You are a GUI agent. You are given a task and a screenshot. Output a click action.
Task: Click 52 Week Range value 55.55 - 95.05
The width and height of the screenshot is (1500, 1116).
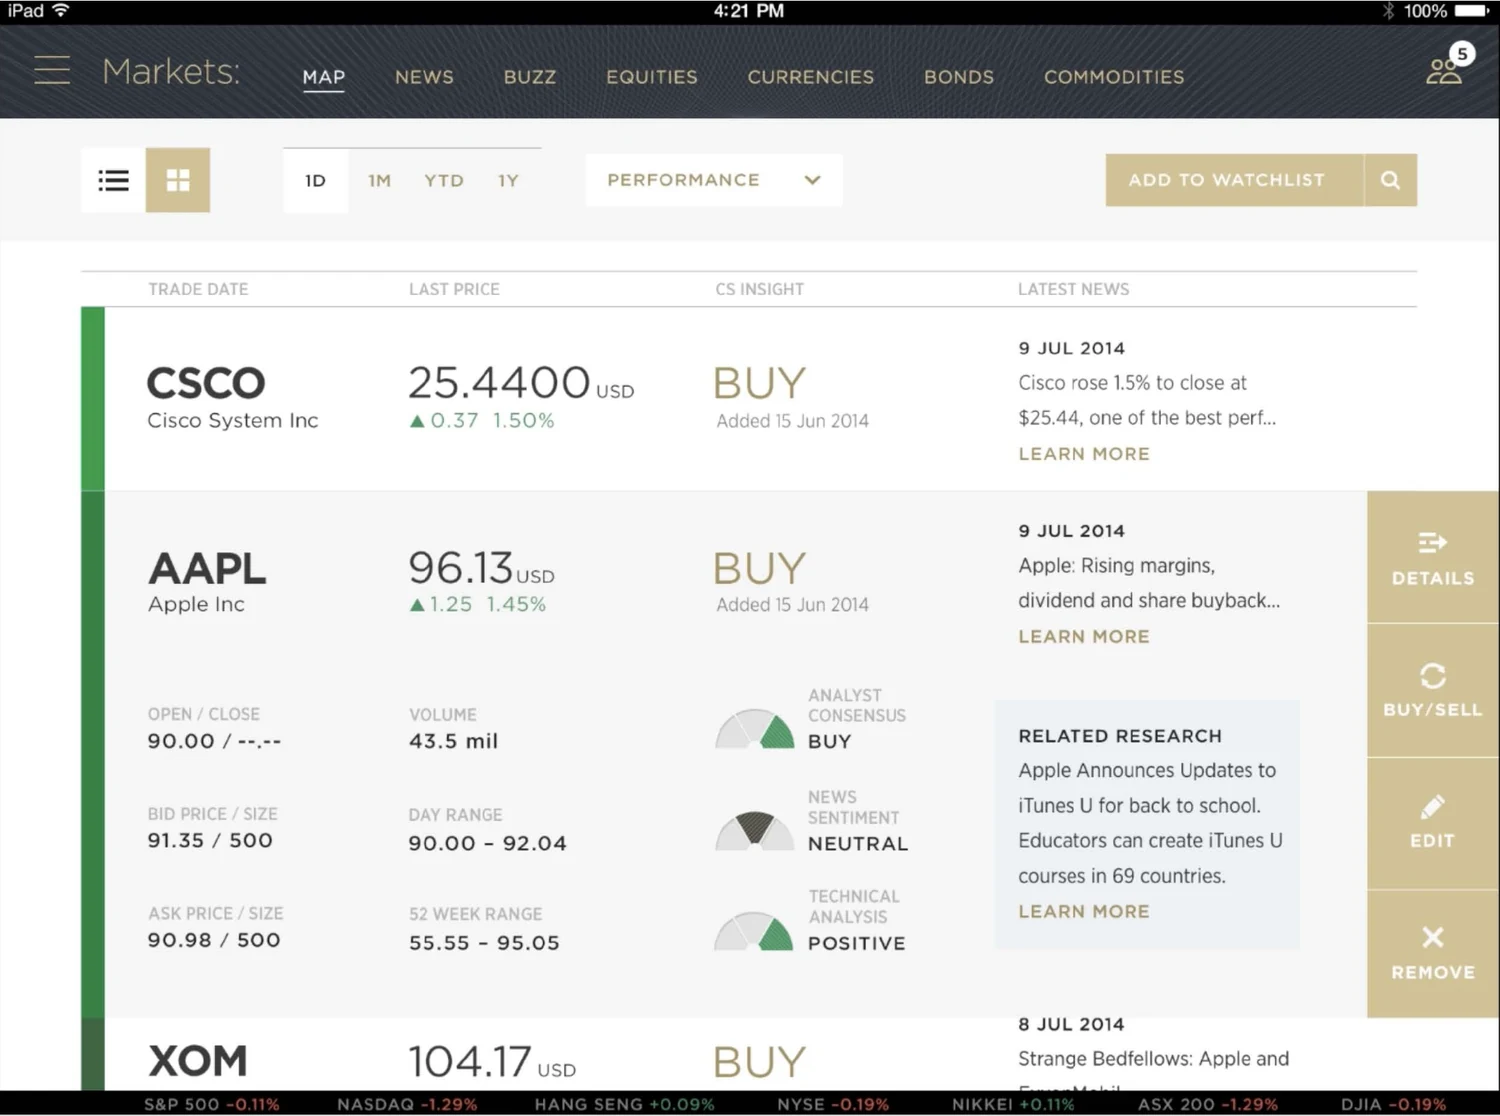(x=484, y=943)
